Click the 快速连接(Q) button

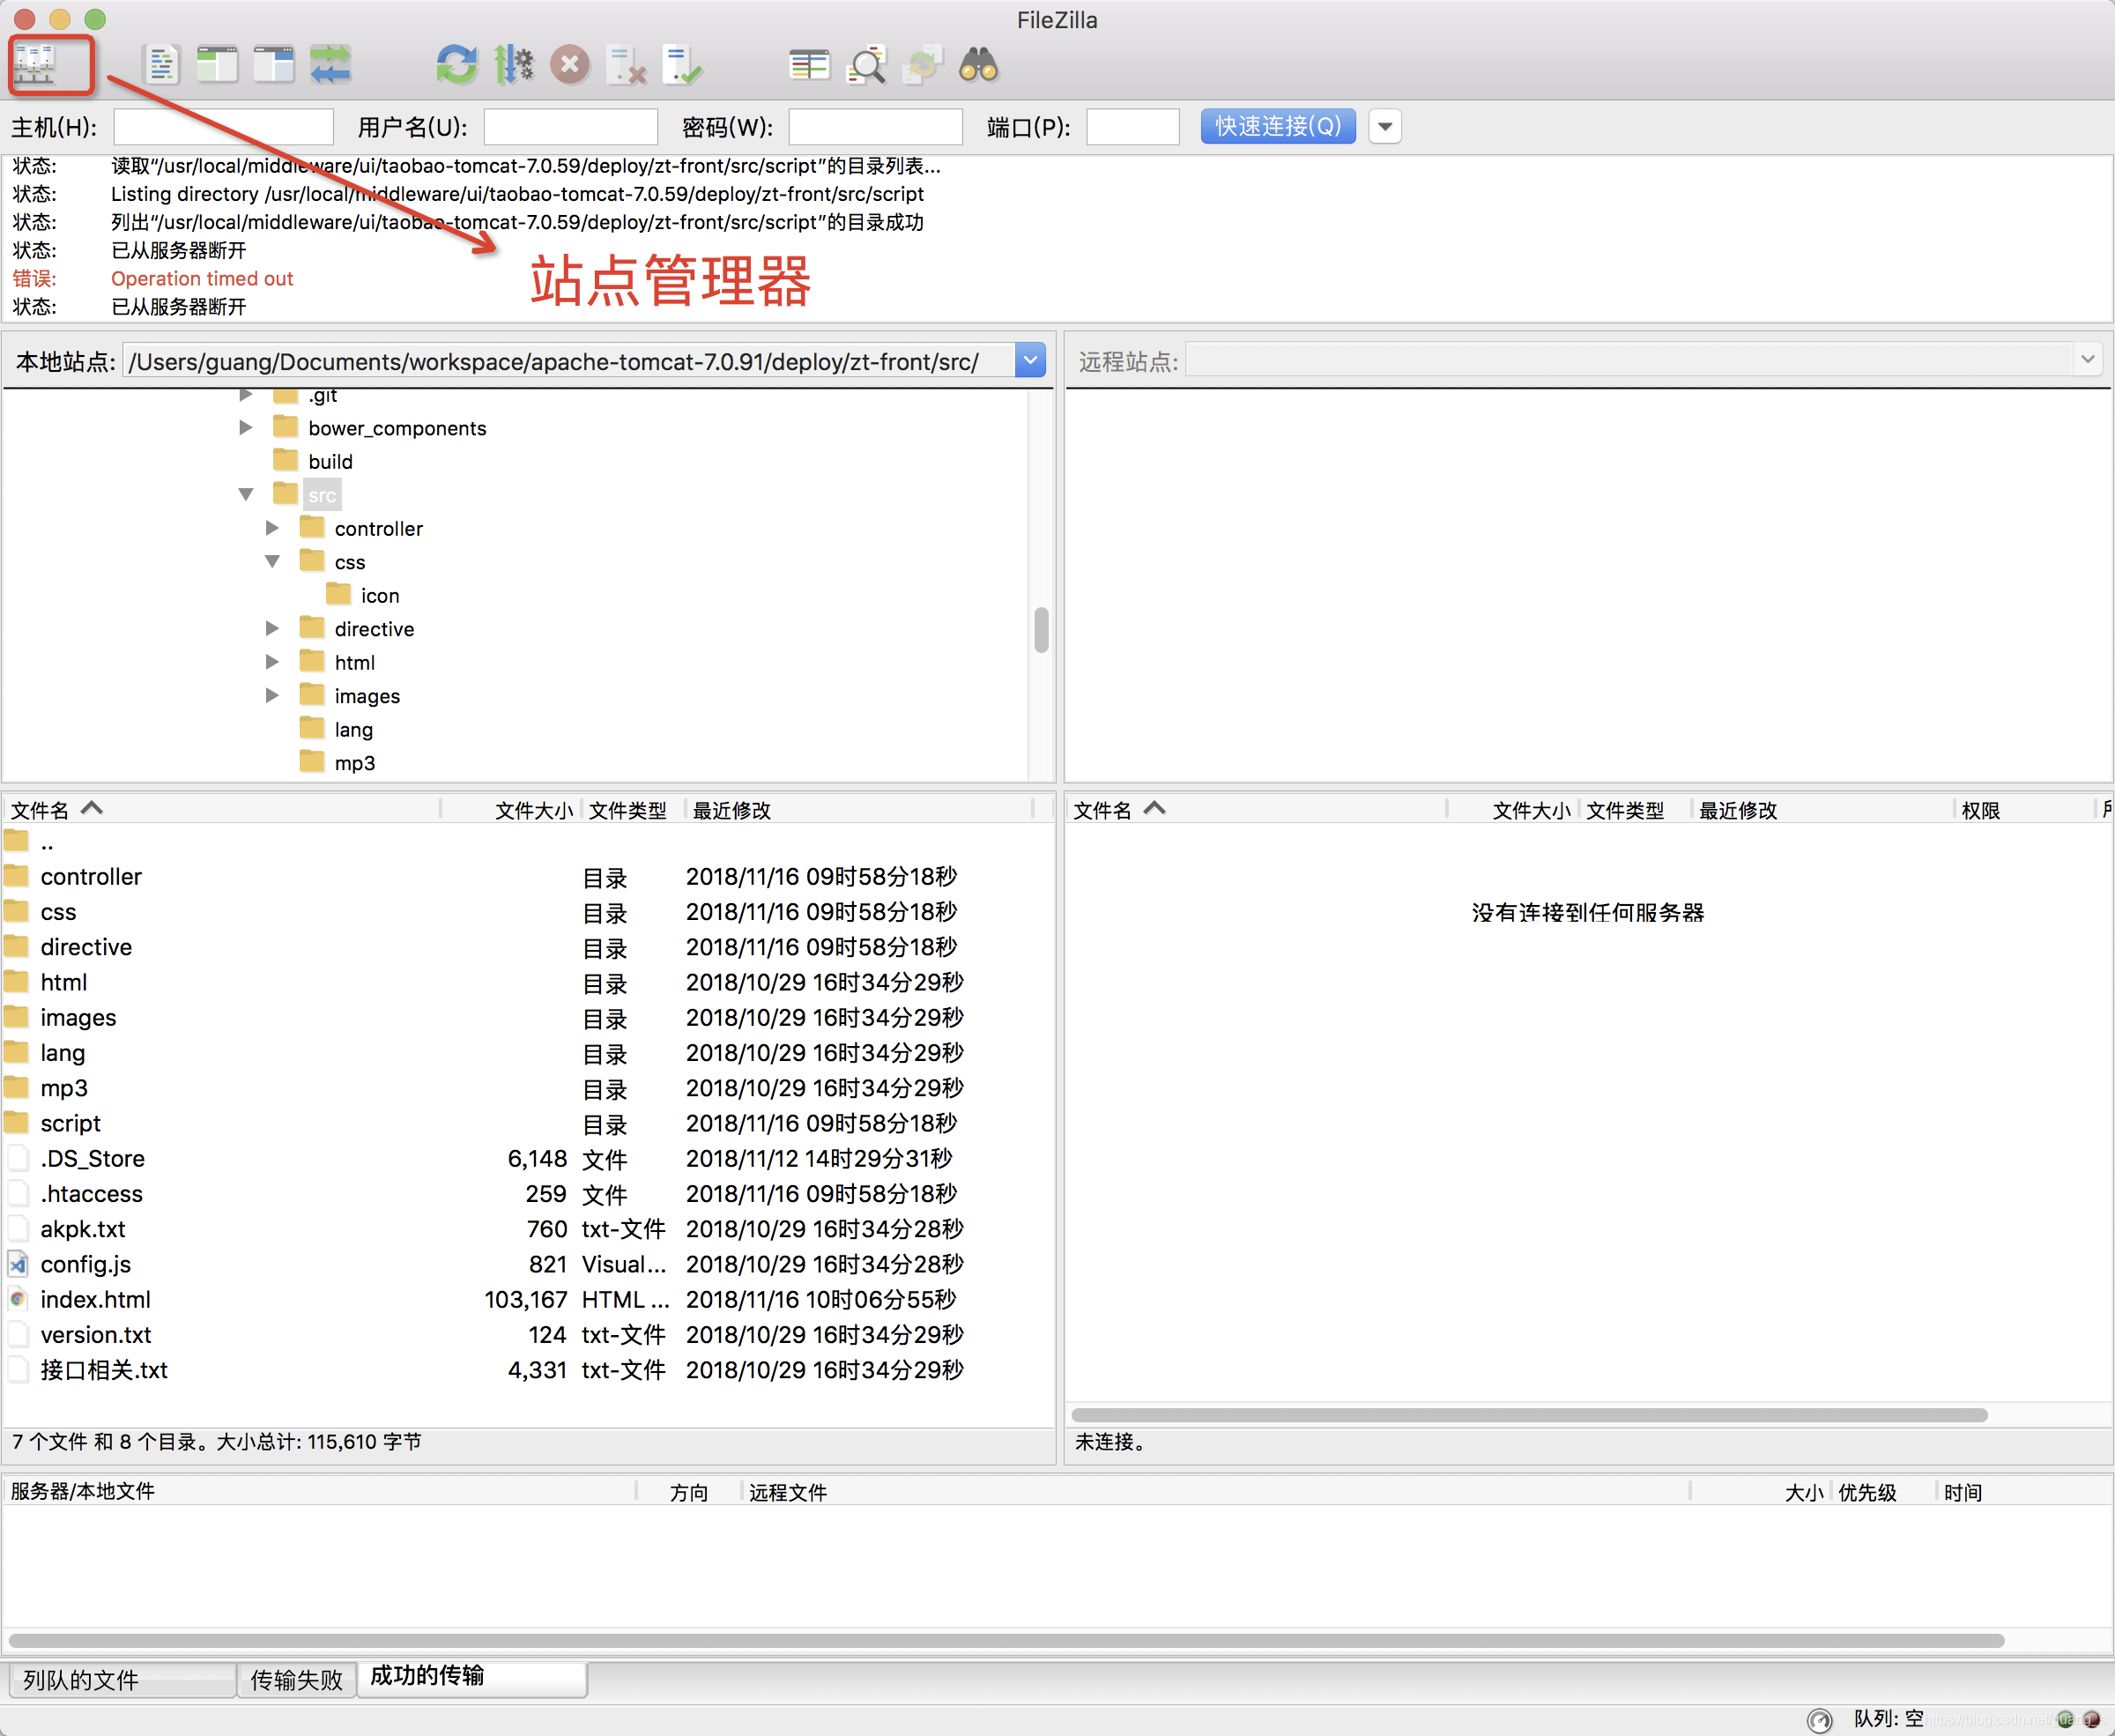click(1278, 126)
